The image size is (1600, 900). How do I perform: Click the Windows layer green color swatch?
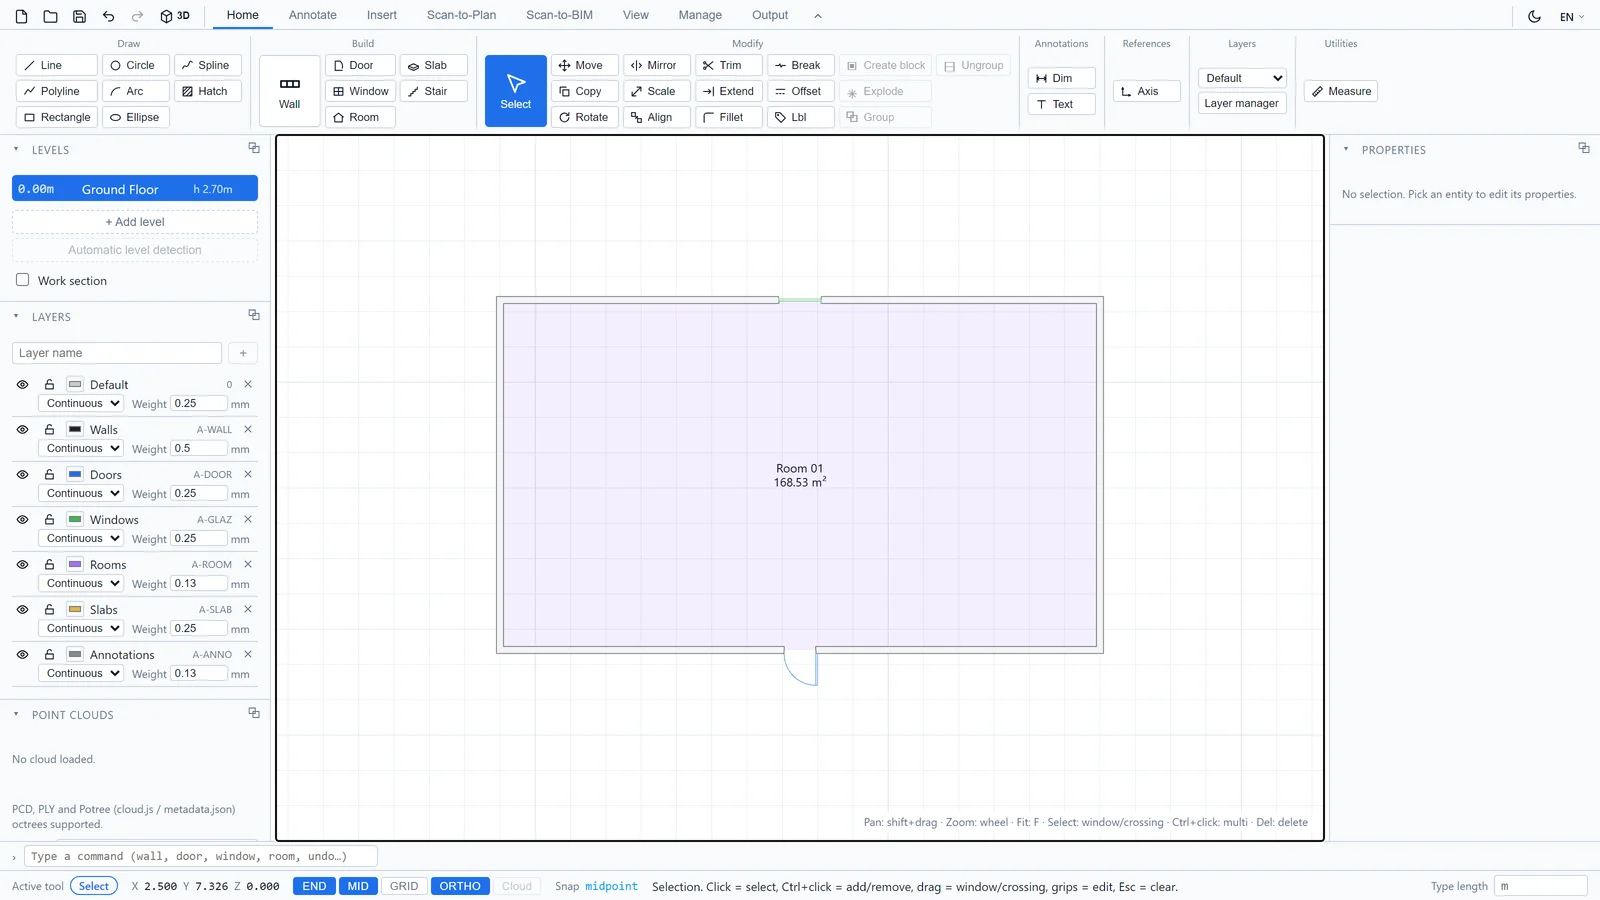coord(75,519)
